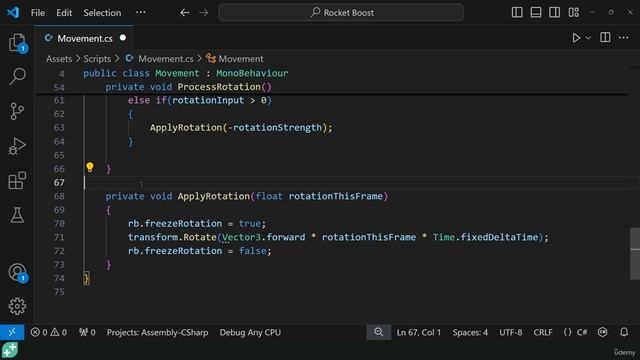Image resolution: width=640 pixels, height=360 pixels.
Task: Click the vertical scrollbar thumb
Action: 635,253
